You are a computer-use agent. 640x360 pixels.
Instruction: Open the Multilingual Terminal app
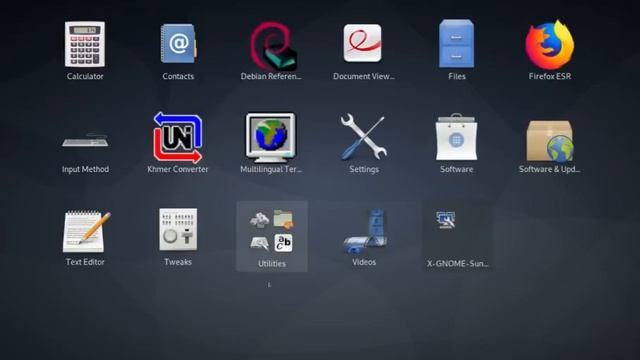[271, 138]
